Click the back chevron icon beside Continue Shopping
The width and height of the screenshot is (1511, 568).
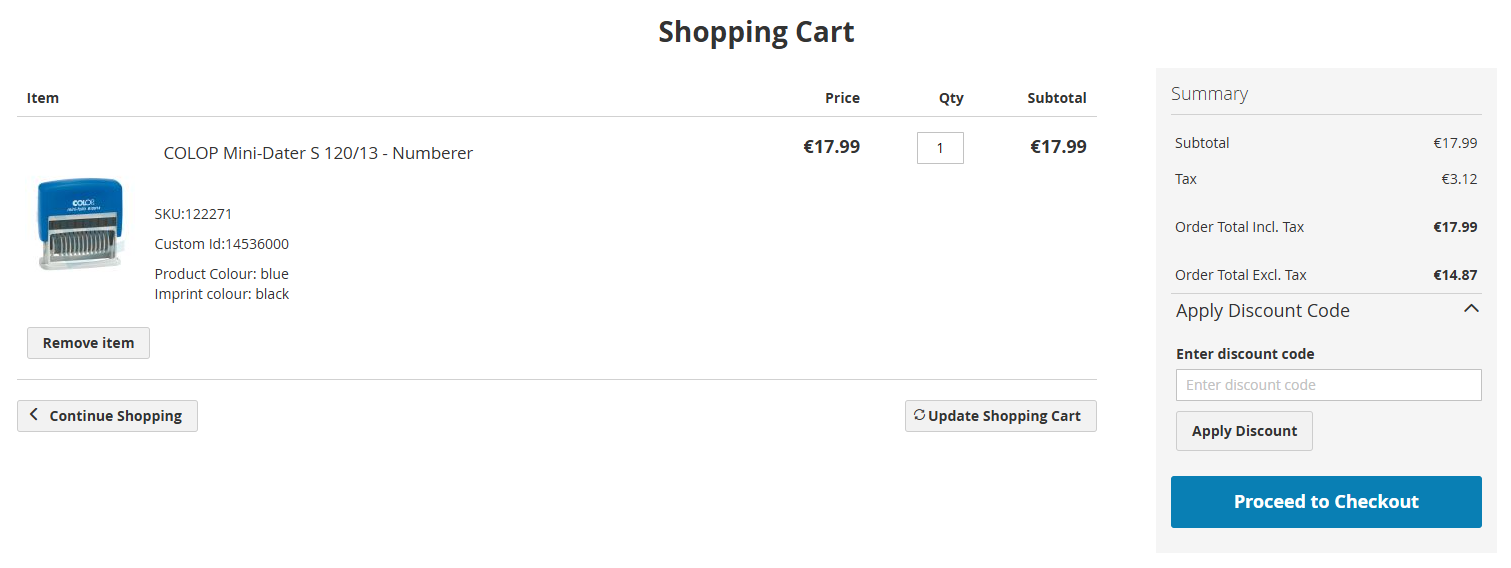34,415
